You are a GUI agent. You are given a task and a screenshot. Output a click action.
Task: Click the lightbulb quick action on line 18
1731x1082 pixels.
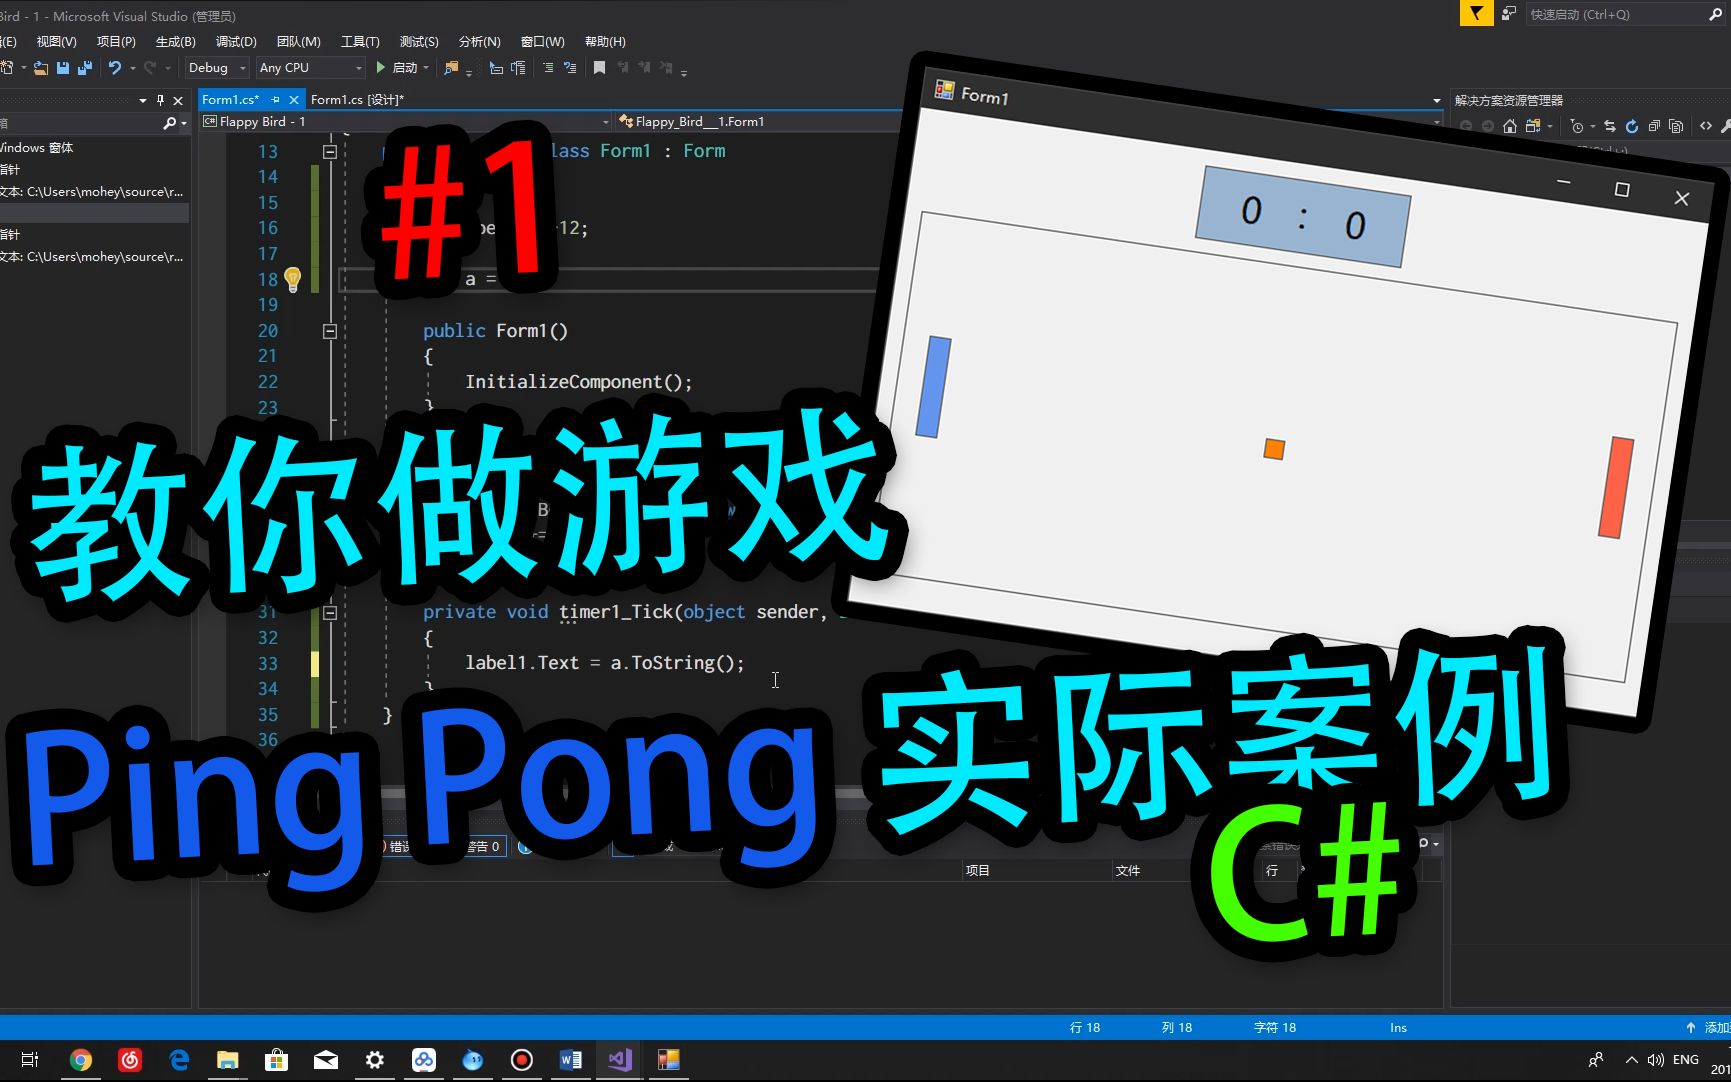point(292,279)
